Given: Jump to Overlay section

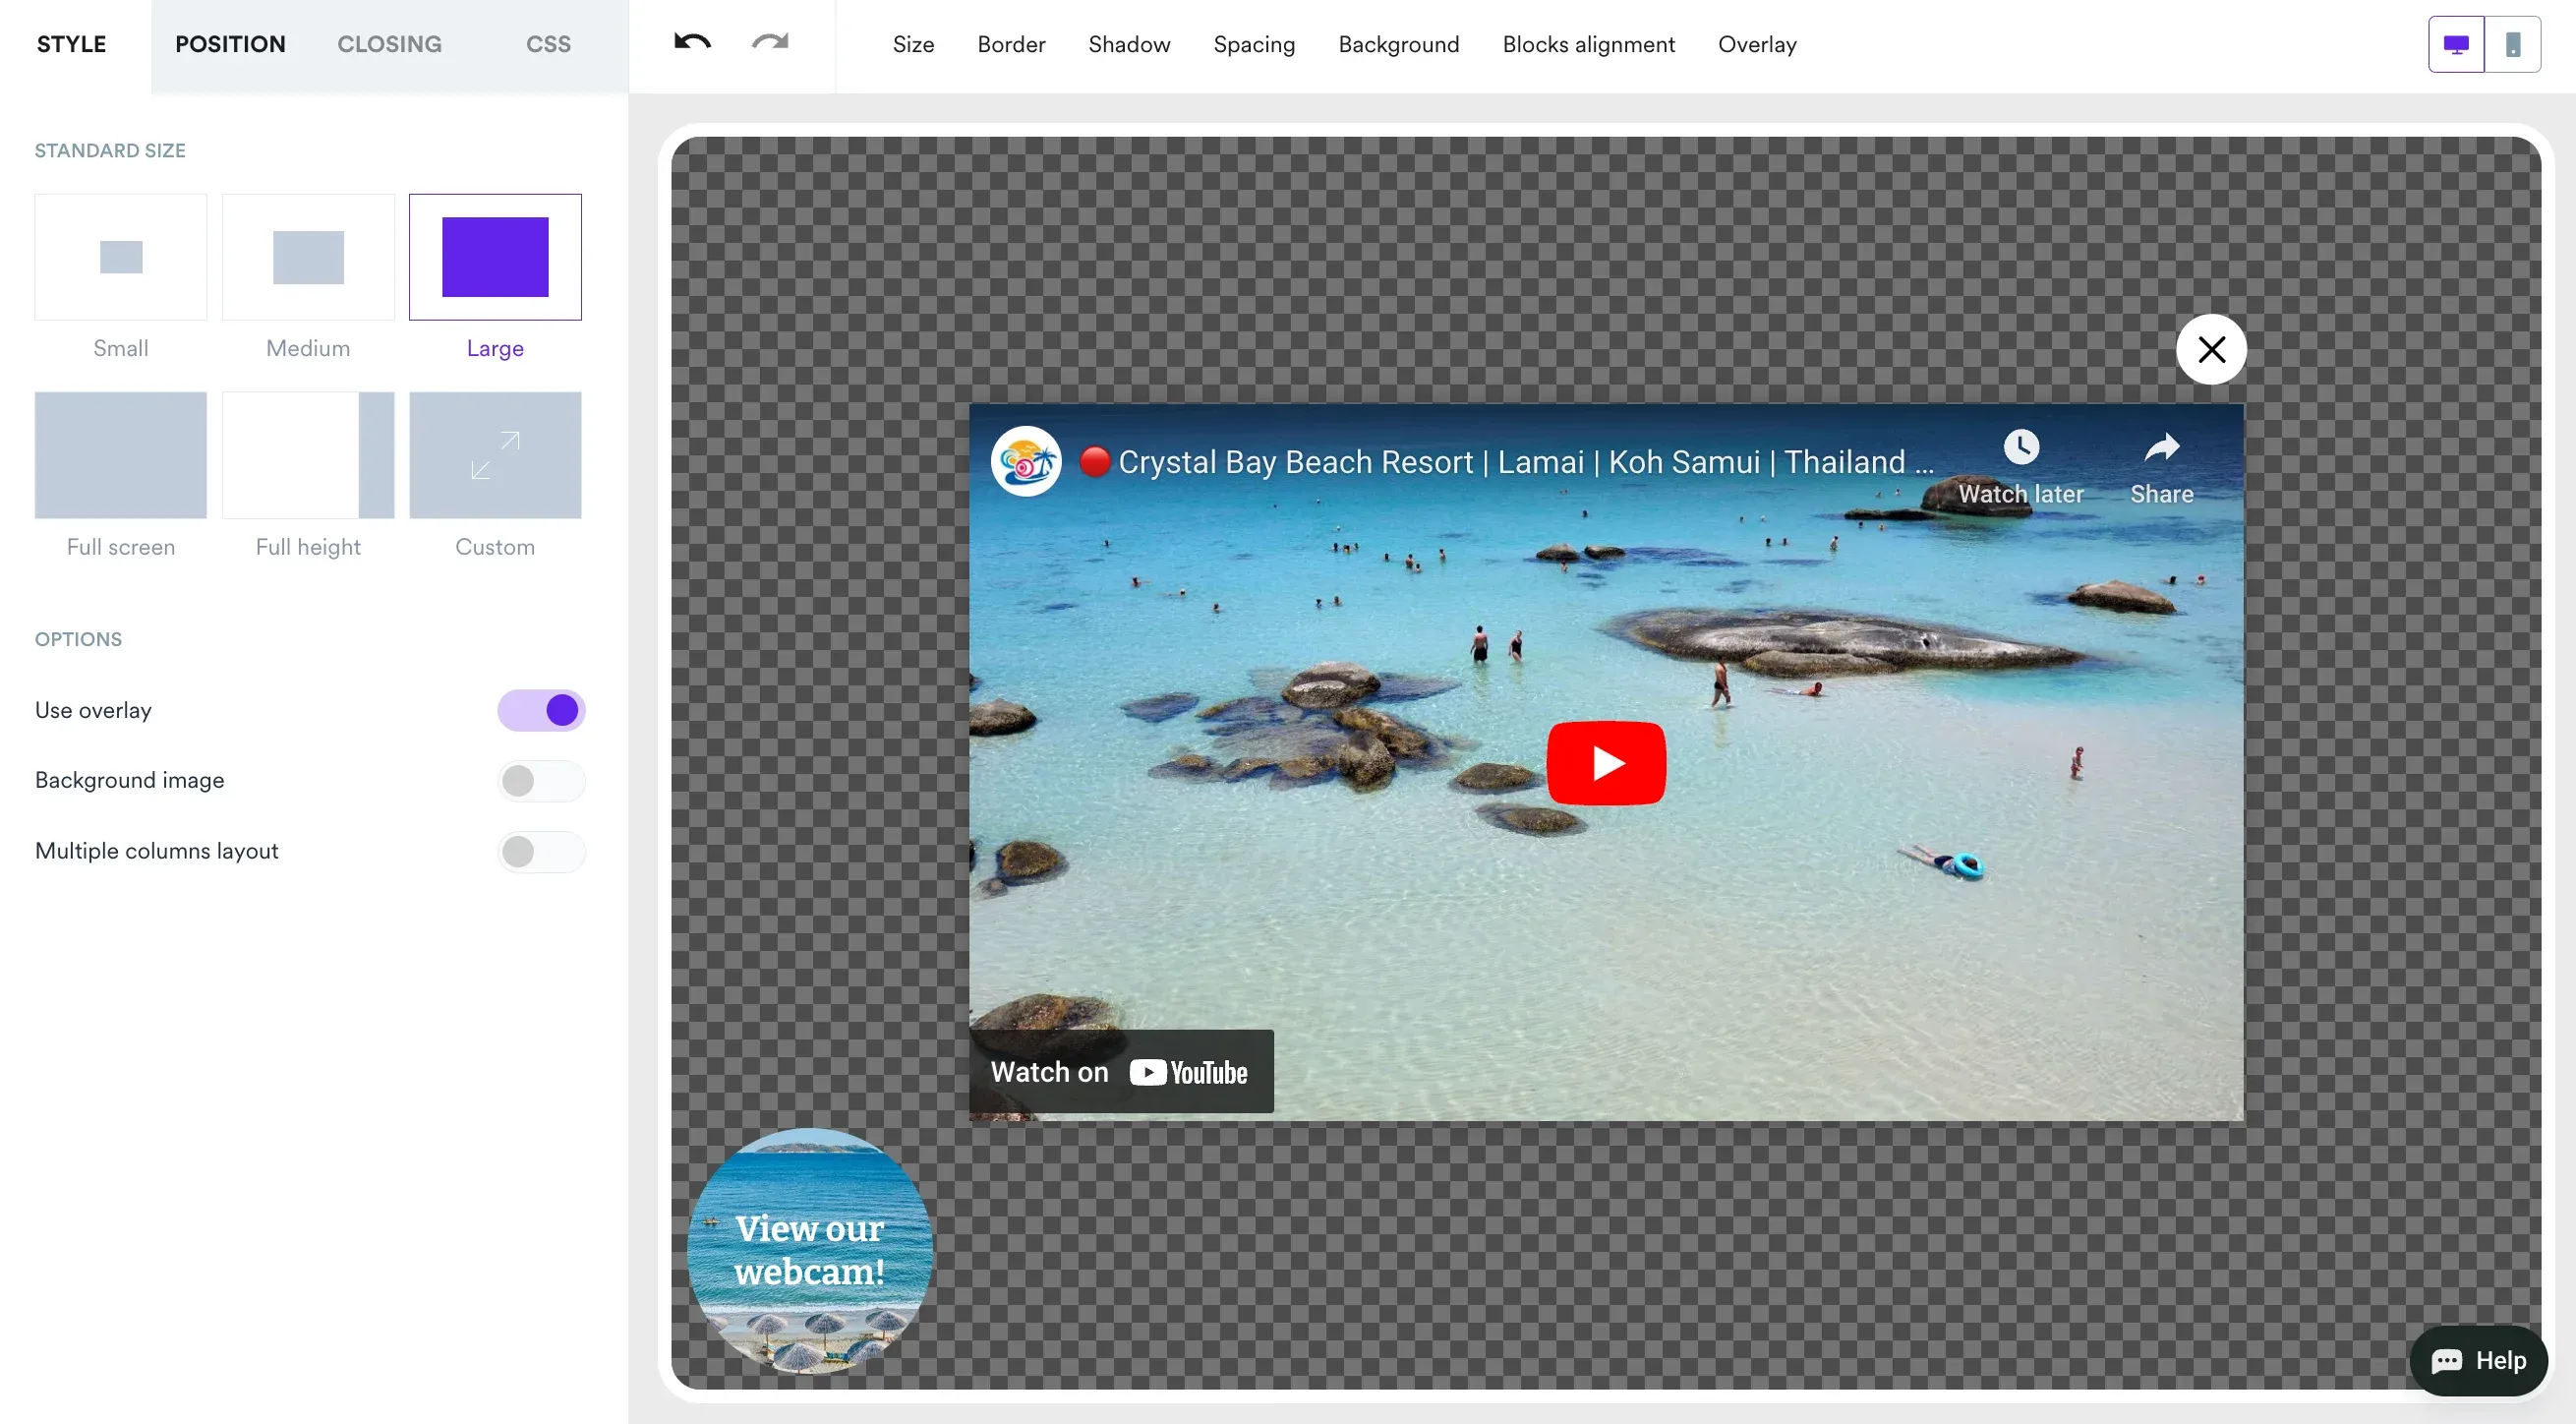Looking at the screenshot, I should (1757, 44).
